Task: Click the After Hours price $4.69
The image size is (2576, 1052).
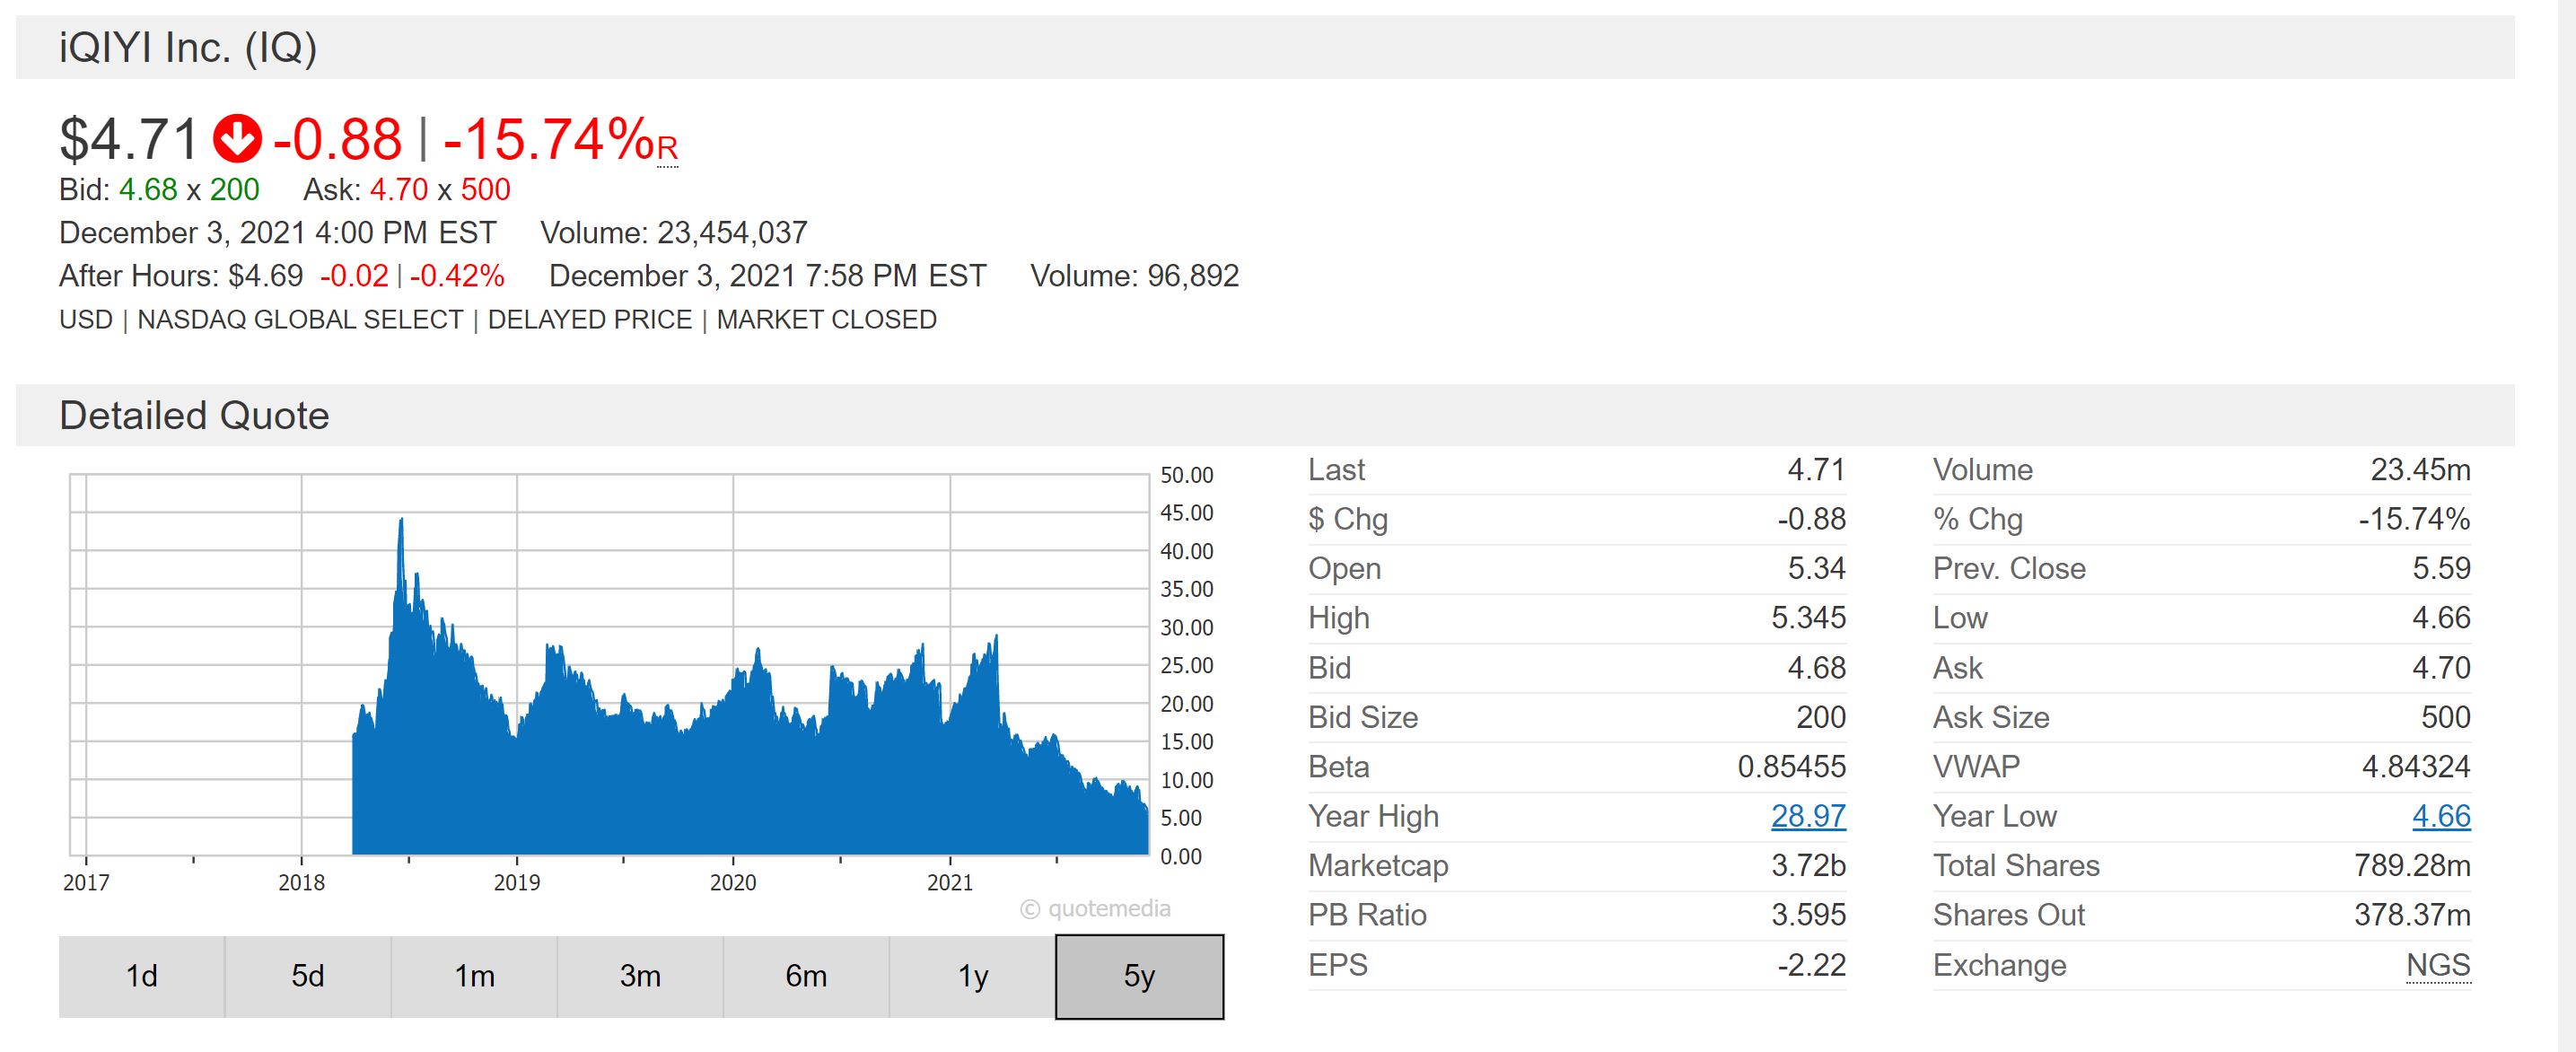Action: (x=265, y=276)
